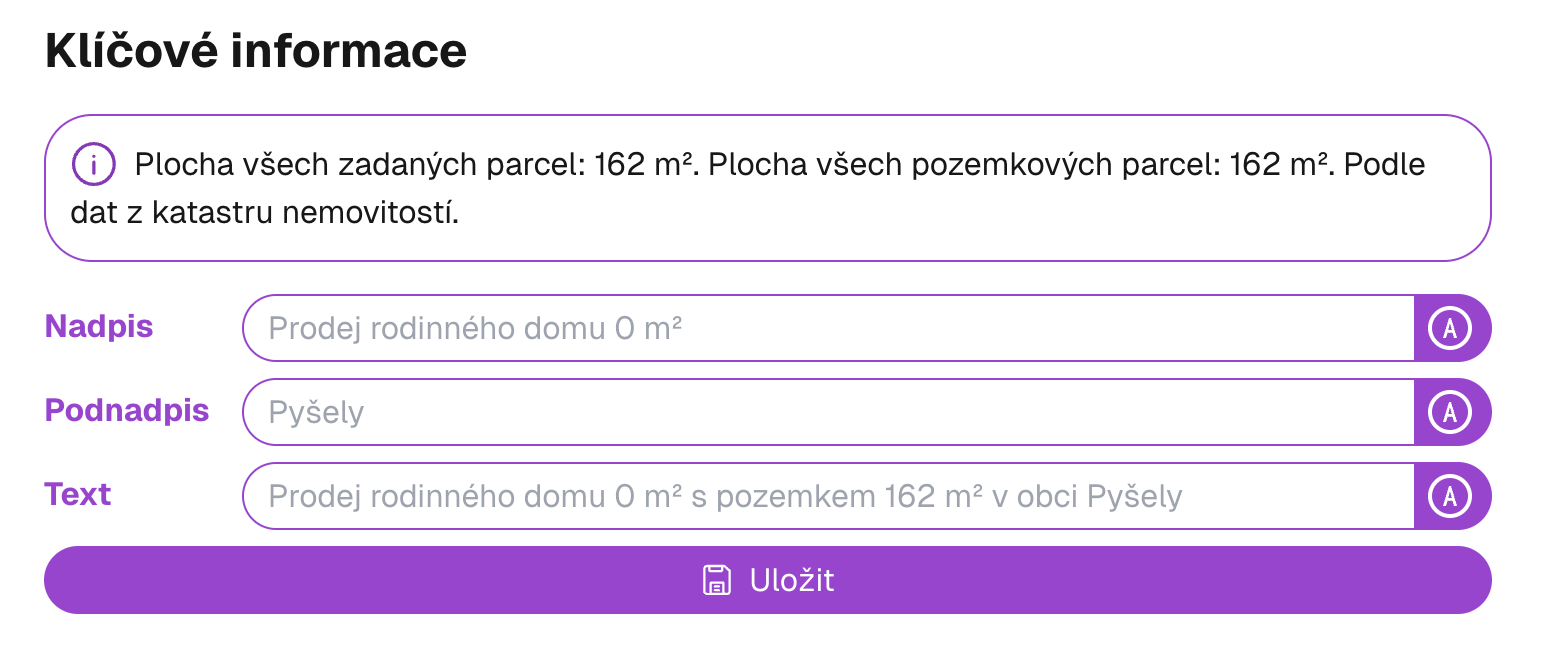
Task: Click the circled A icon beside the Nadpis field
Action: coord(1452,328)
